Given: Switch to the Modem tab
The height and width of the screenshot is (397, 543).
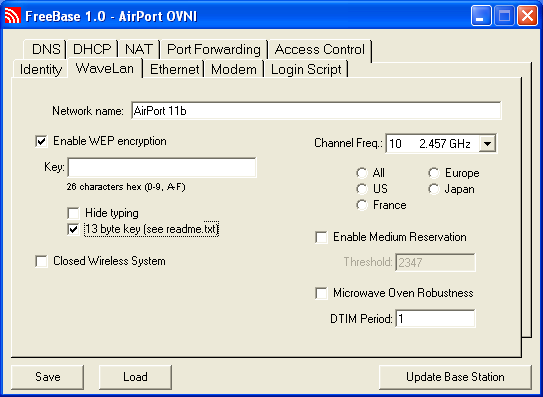Looking at the screenshot, I should click(234, 69).
